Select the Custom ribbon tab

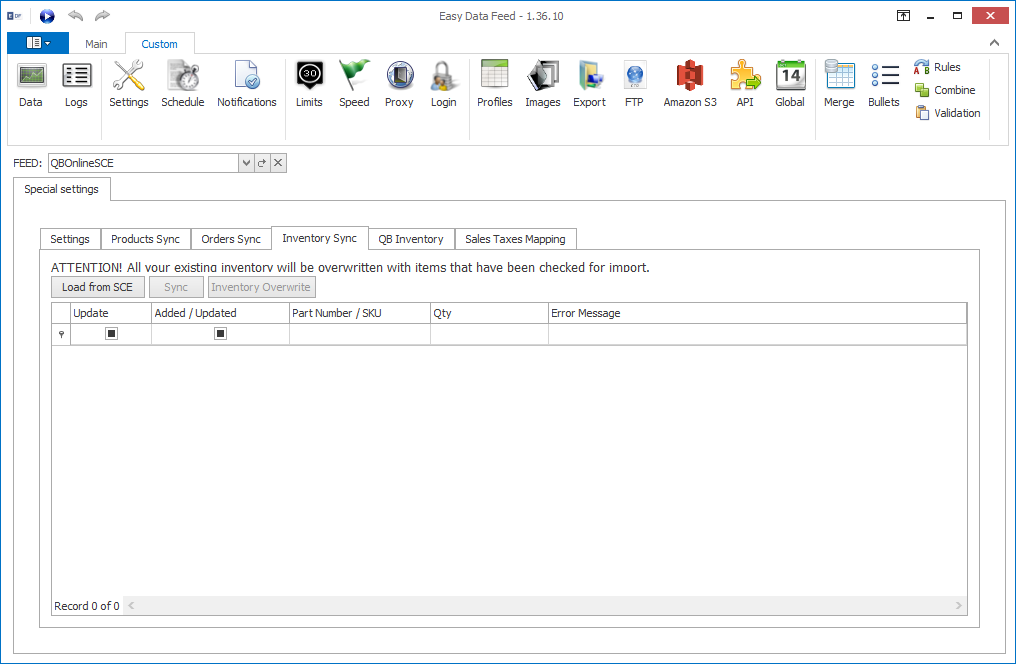[159, 44]
